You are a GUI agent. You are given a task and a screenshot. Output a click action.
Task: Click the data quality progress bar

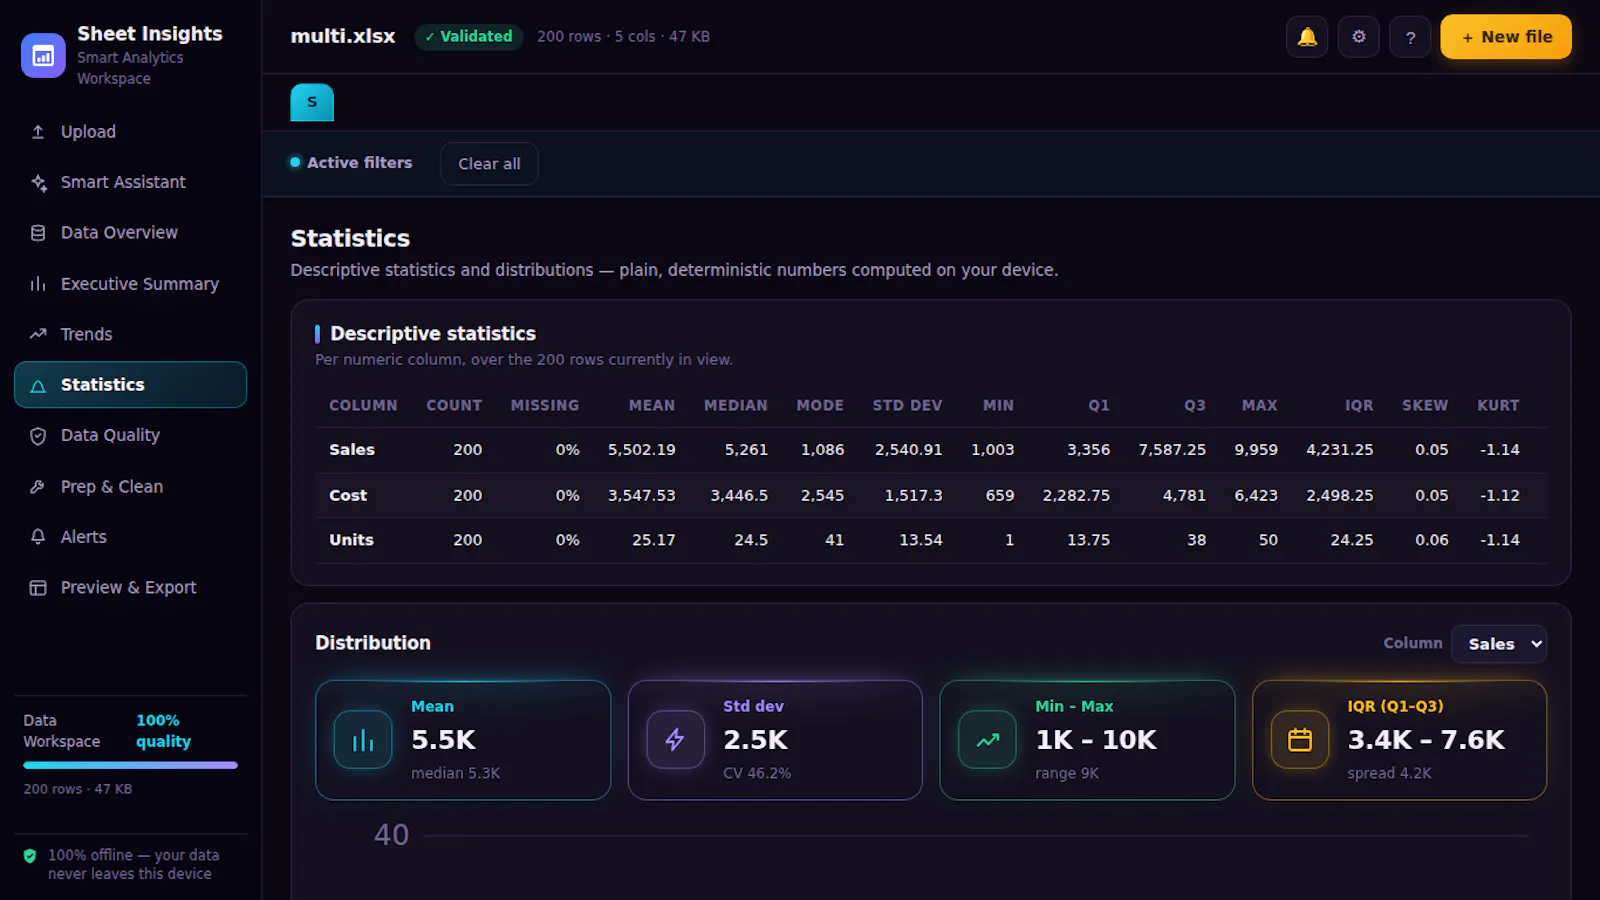pos(131,765)
